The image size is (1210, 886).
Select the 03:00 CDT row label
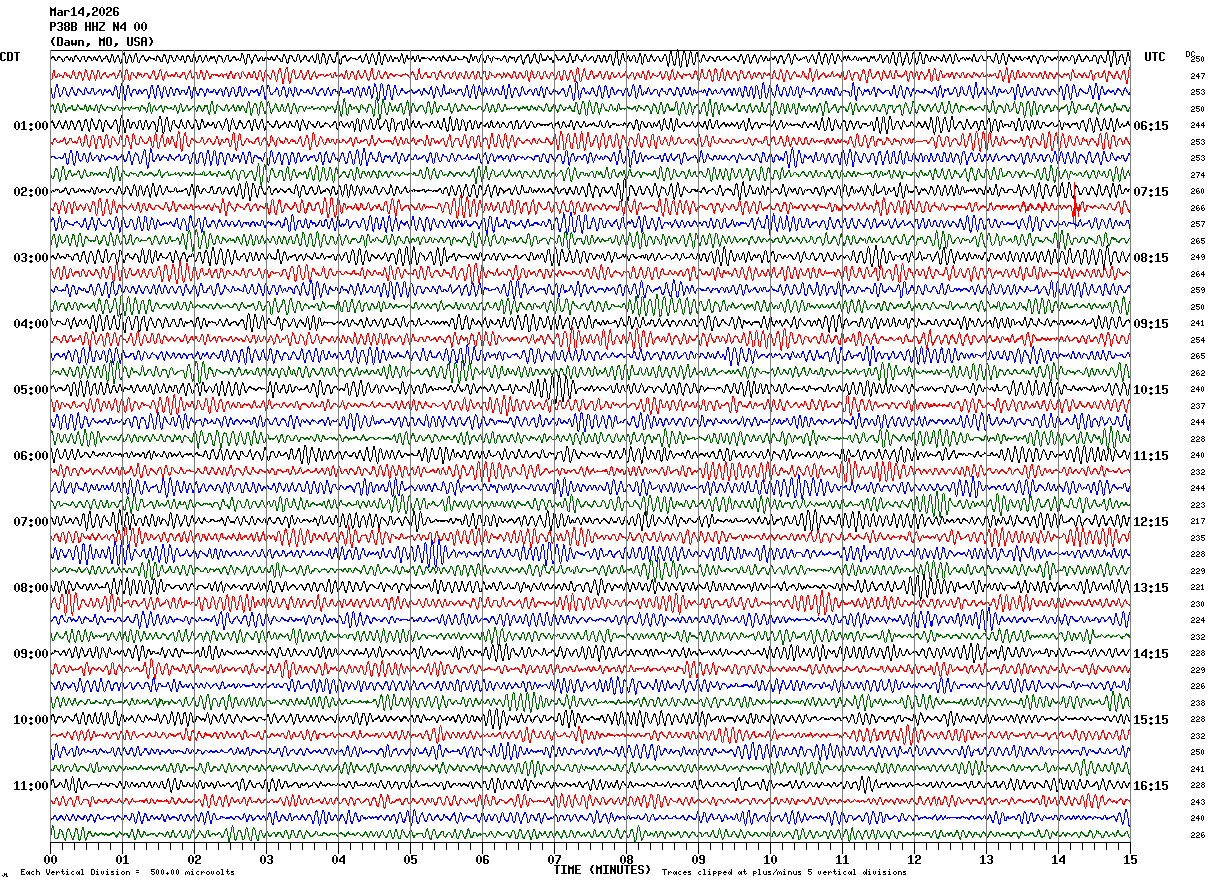click(30, 258)
